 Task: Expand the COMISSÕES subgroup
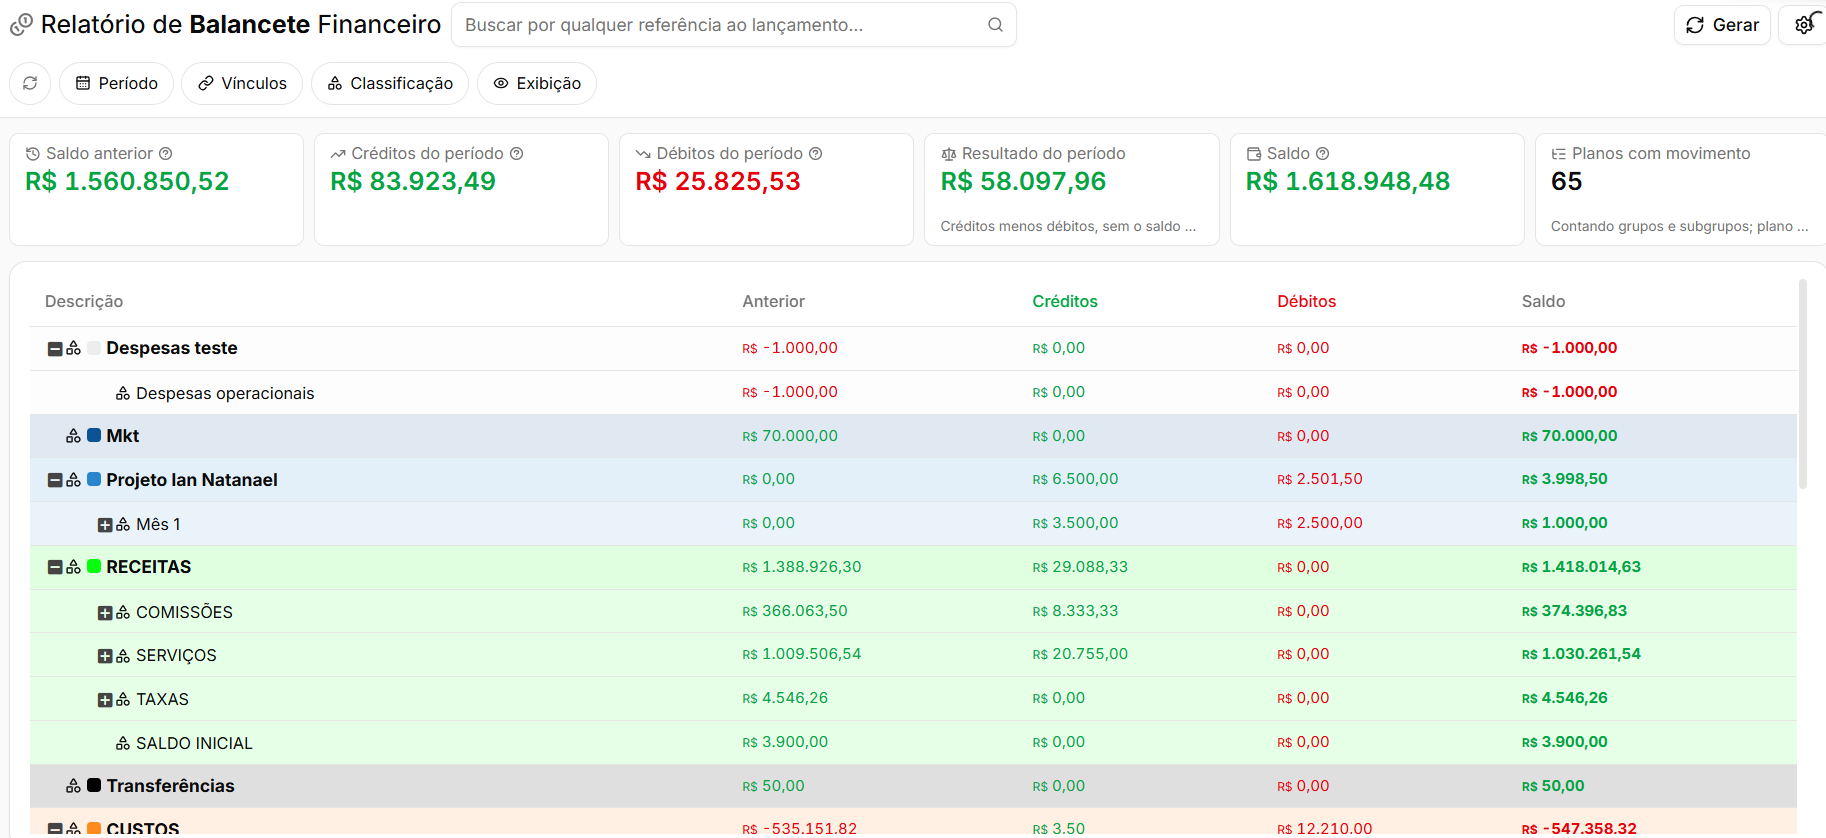point(105,613)
